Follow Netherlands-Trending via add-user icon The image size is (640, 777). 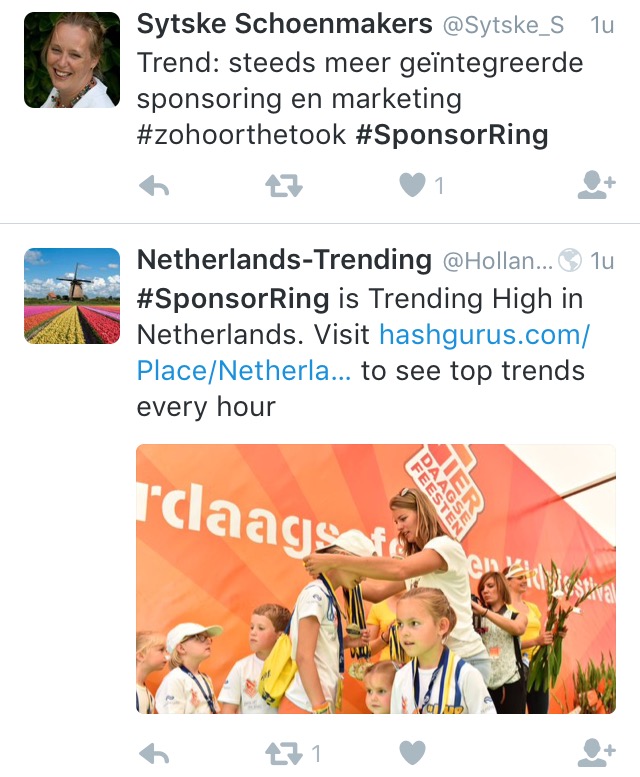coord(596,752)
